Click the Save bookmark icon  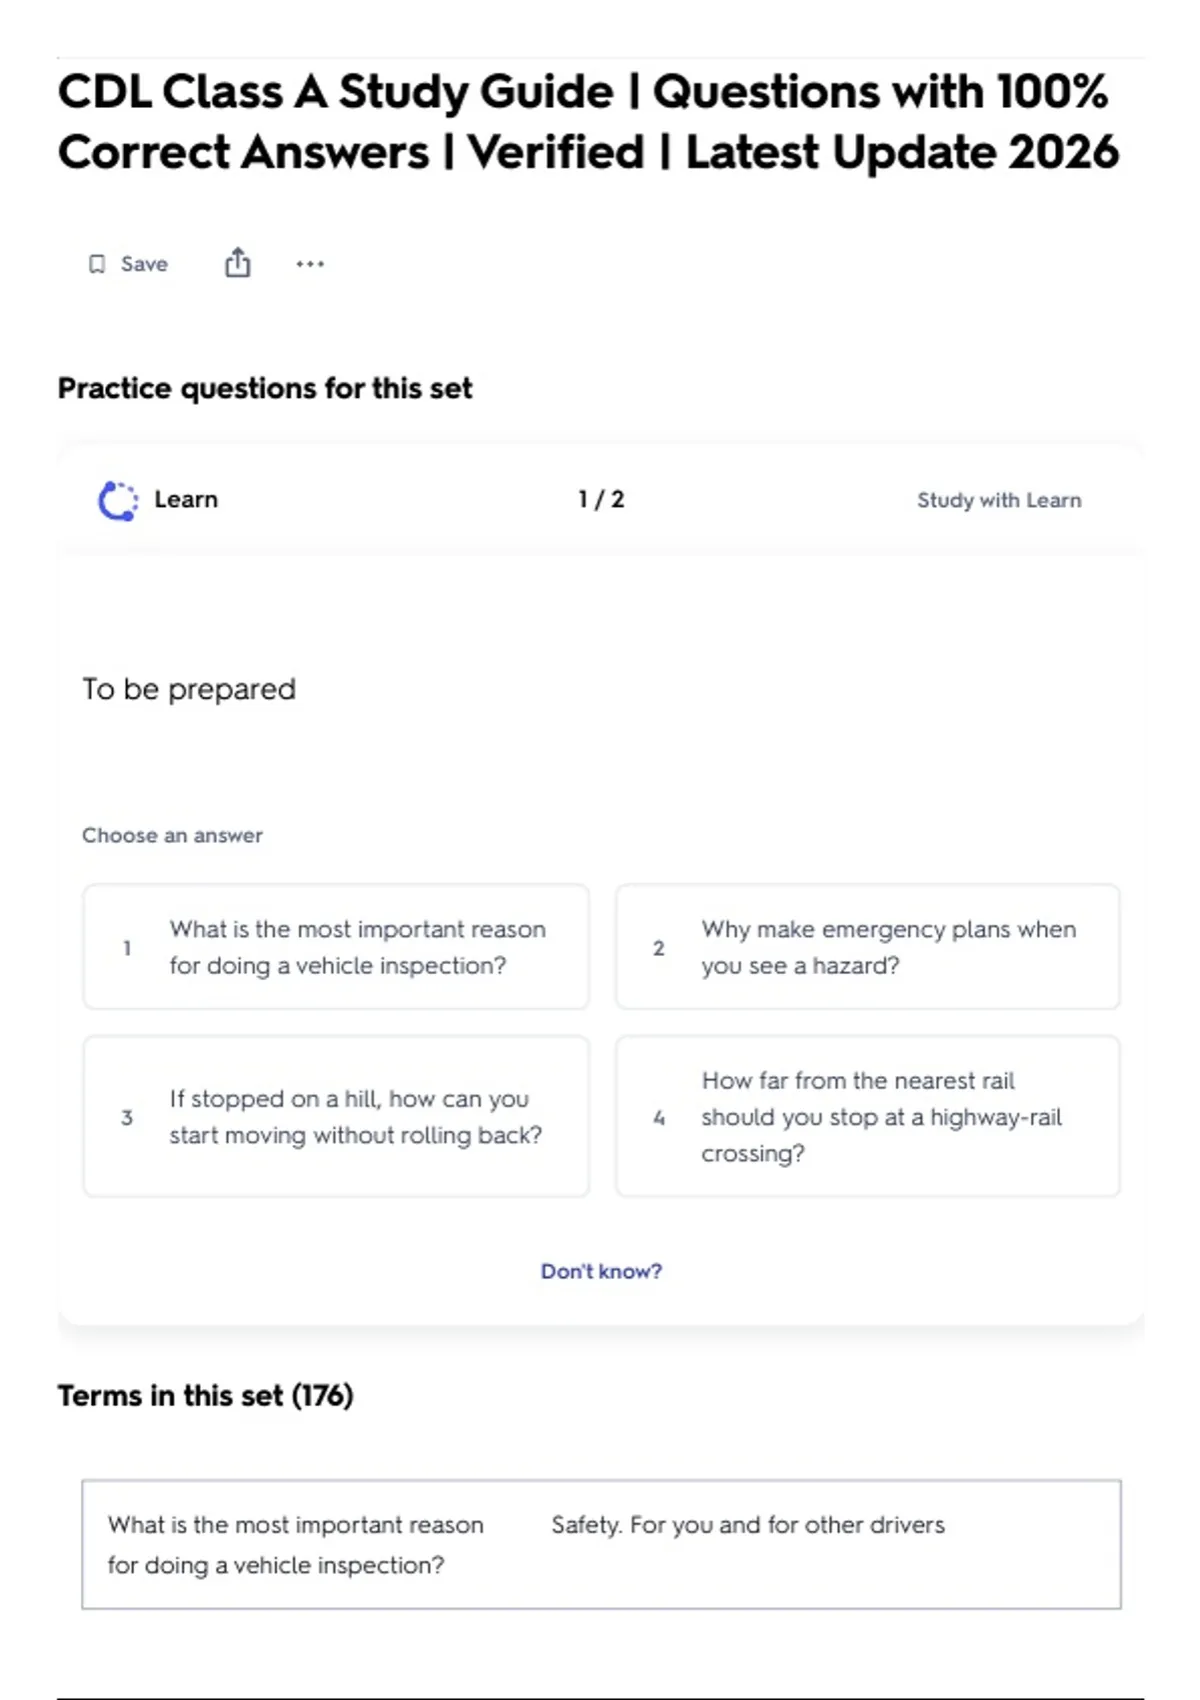coord(97,264)
